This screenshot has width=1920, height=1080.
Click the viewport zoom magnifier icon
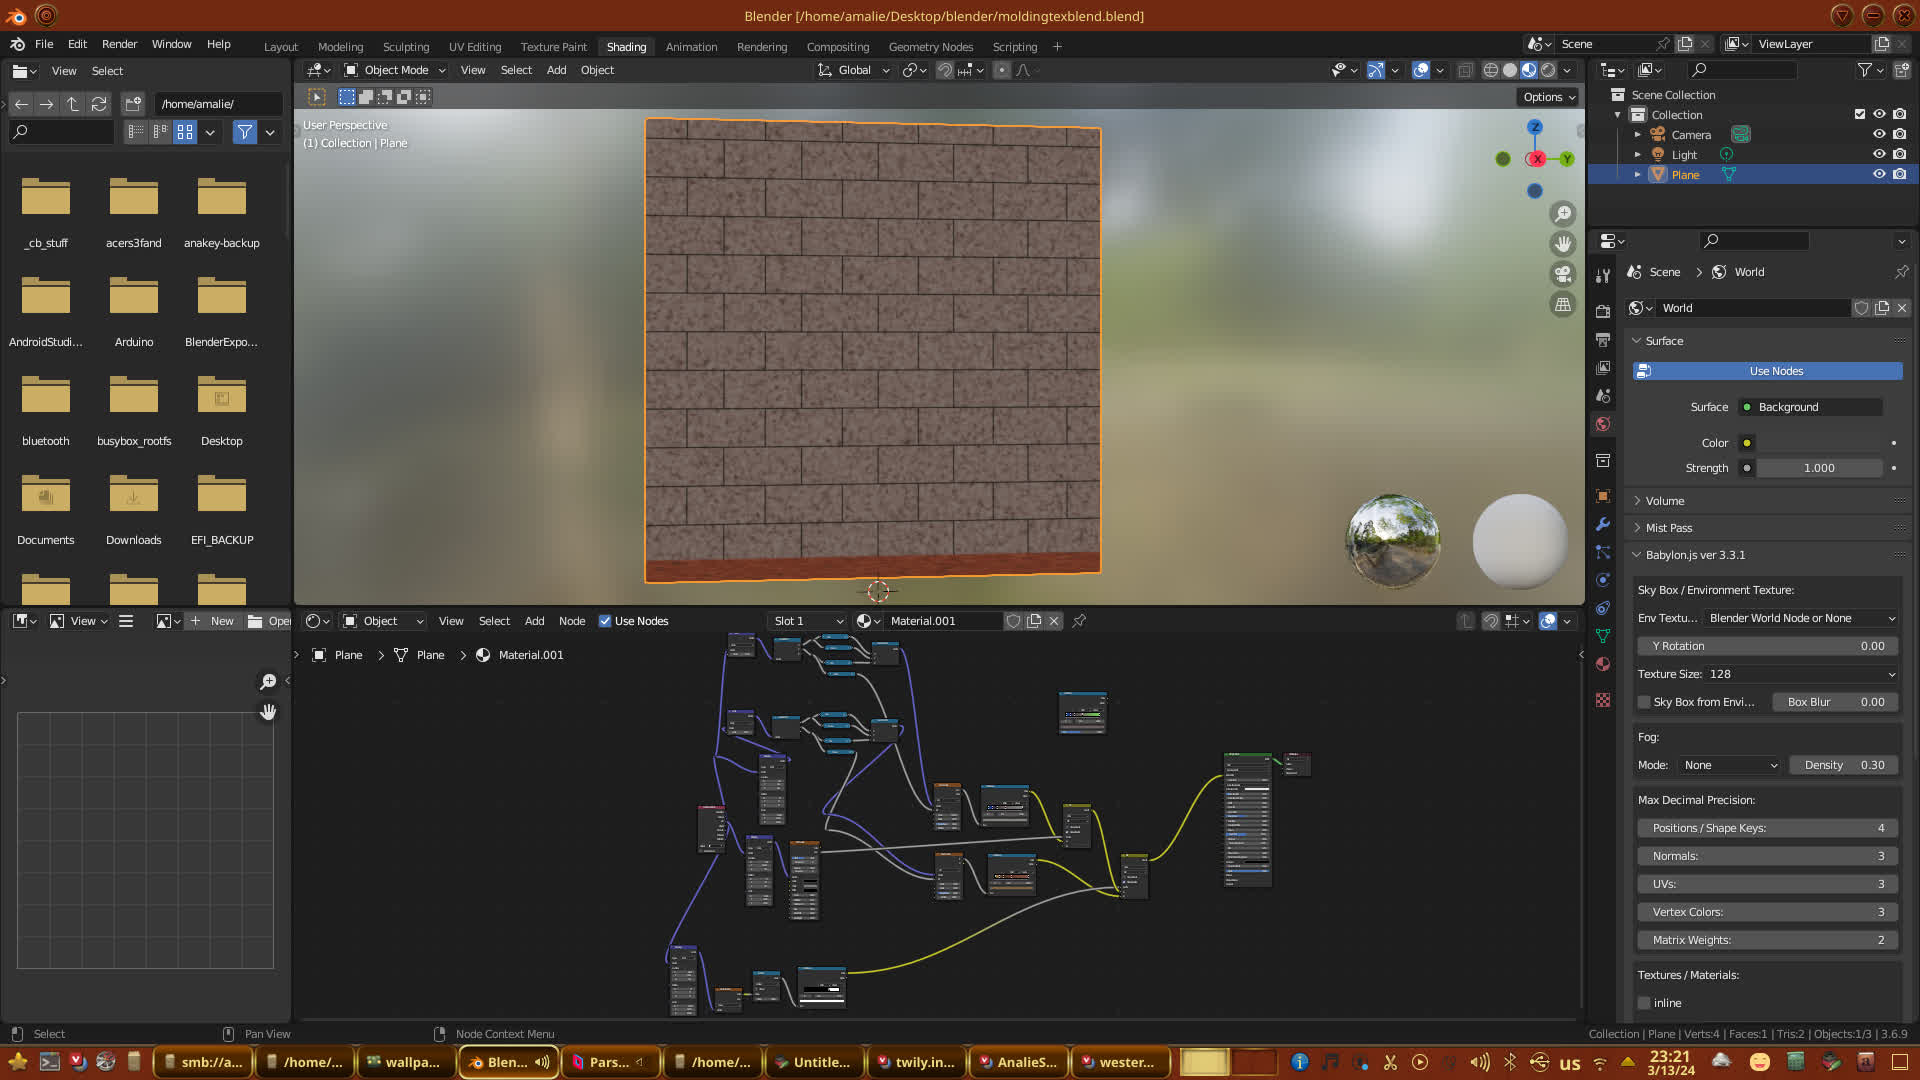click(x=1562, y=214)
